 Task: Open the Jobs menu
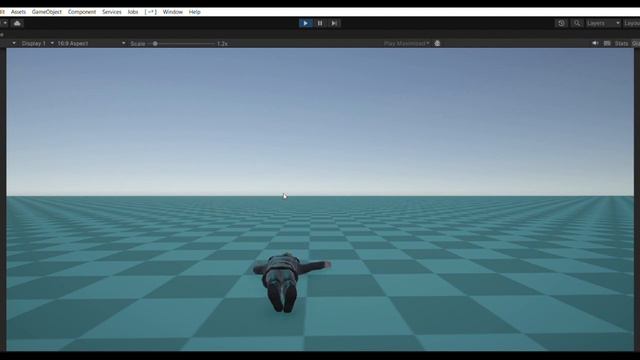tap(133, 12)
